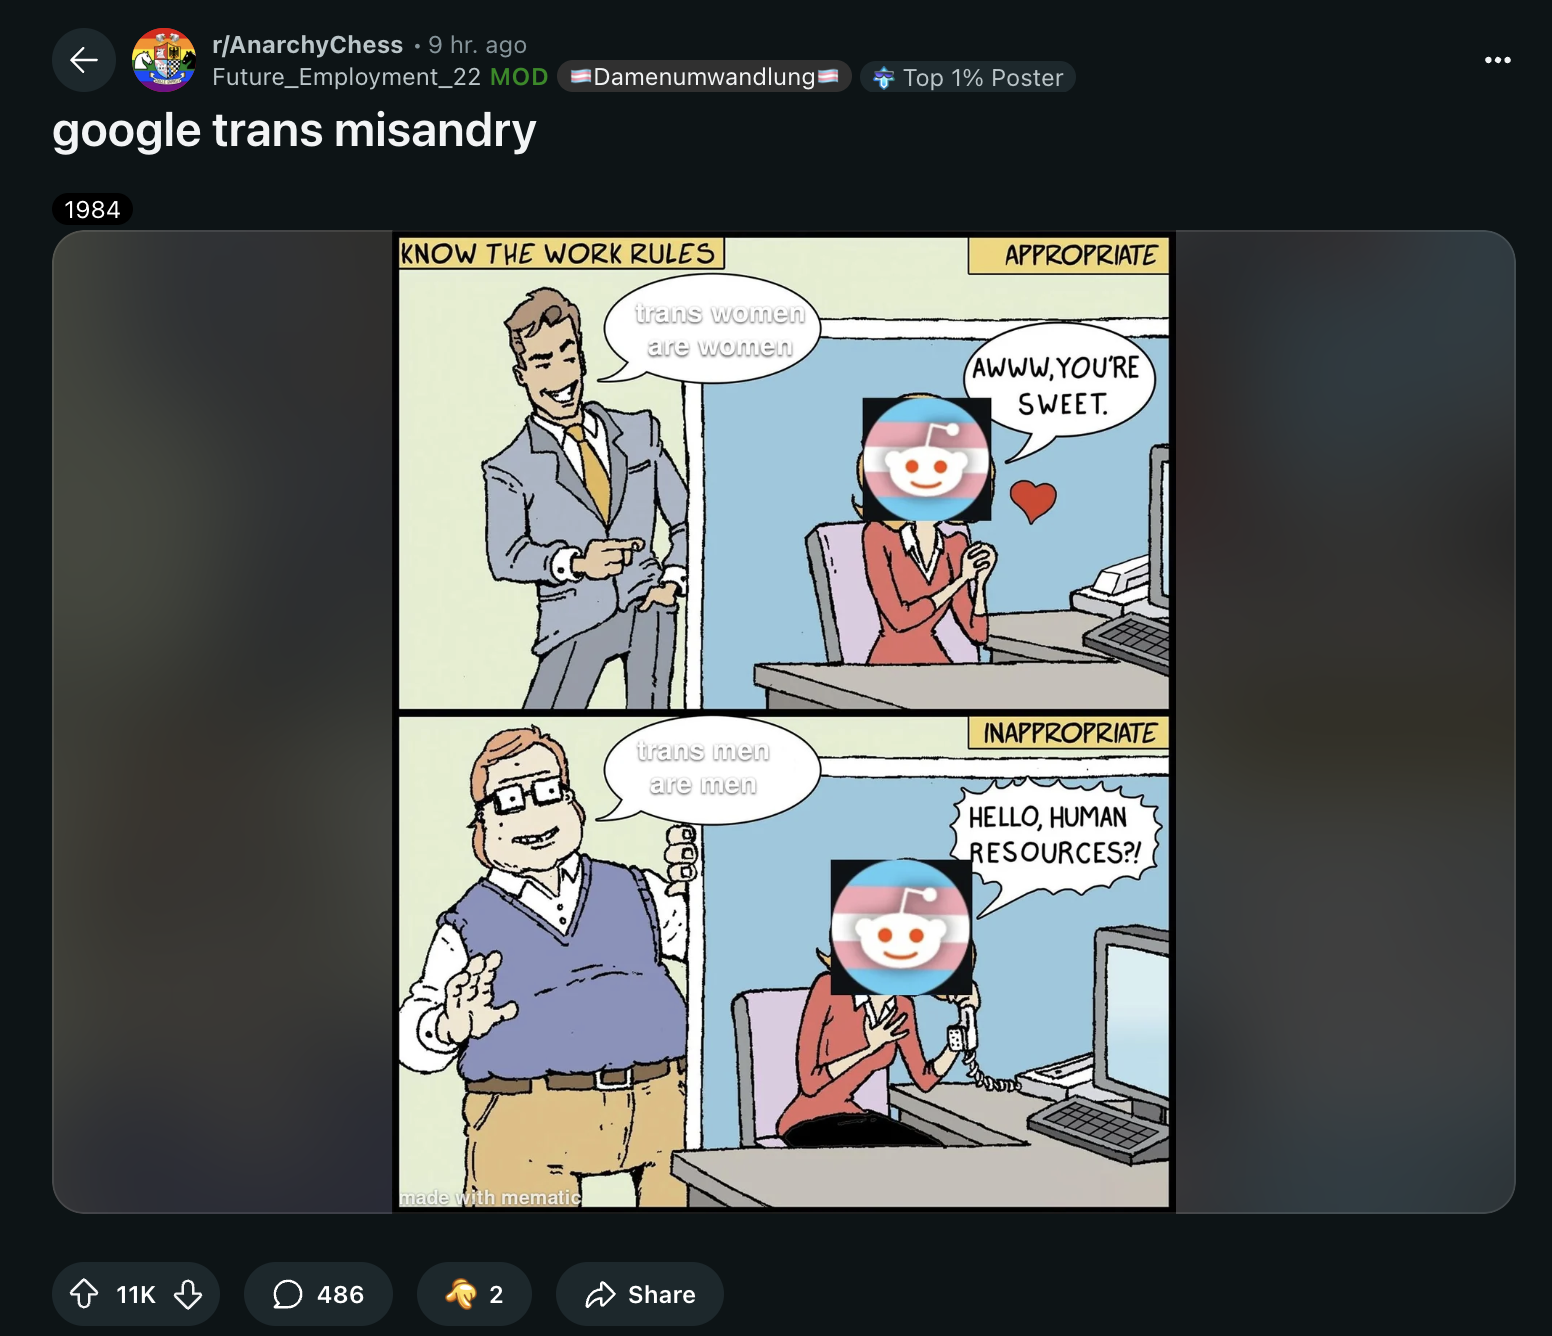This screenshot has width=1552, height=1336.
Task: Click the Damenumwandlung user flair
Action: (704, 77)
